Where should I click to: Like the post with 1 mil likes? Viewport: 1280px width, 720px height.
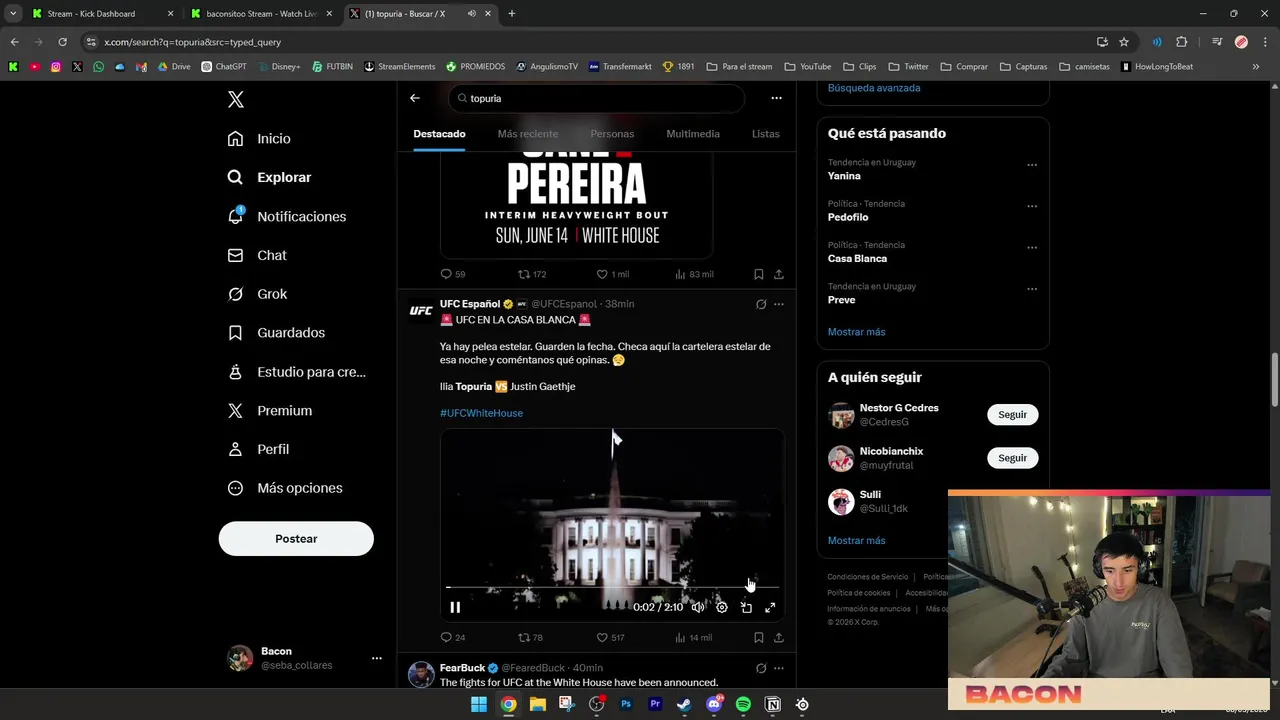[x=612, y=274]
